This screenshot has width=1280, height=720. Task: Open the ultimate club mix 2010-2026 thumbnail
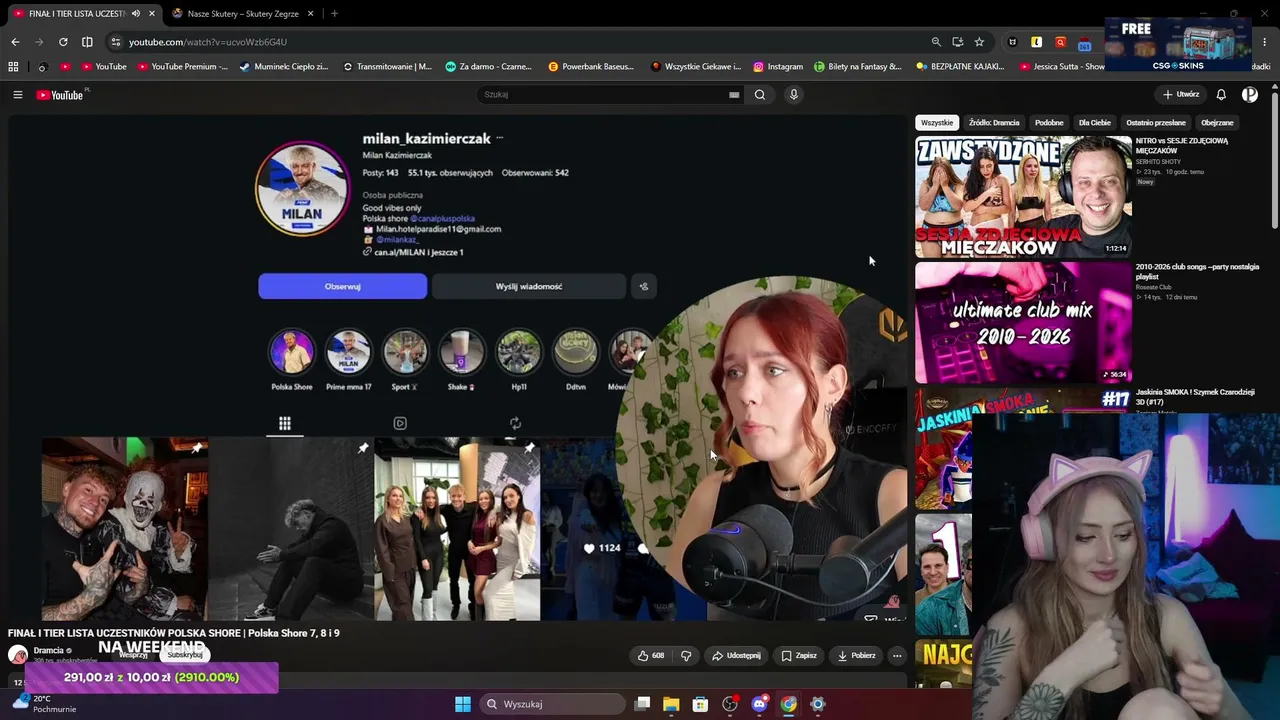1023,323
